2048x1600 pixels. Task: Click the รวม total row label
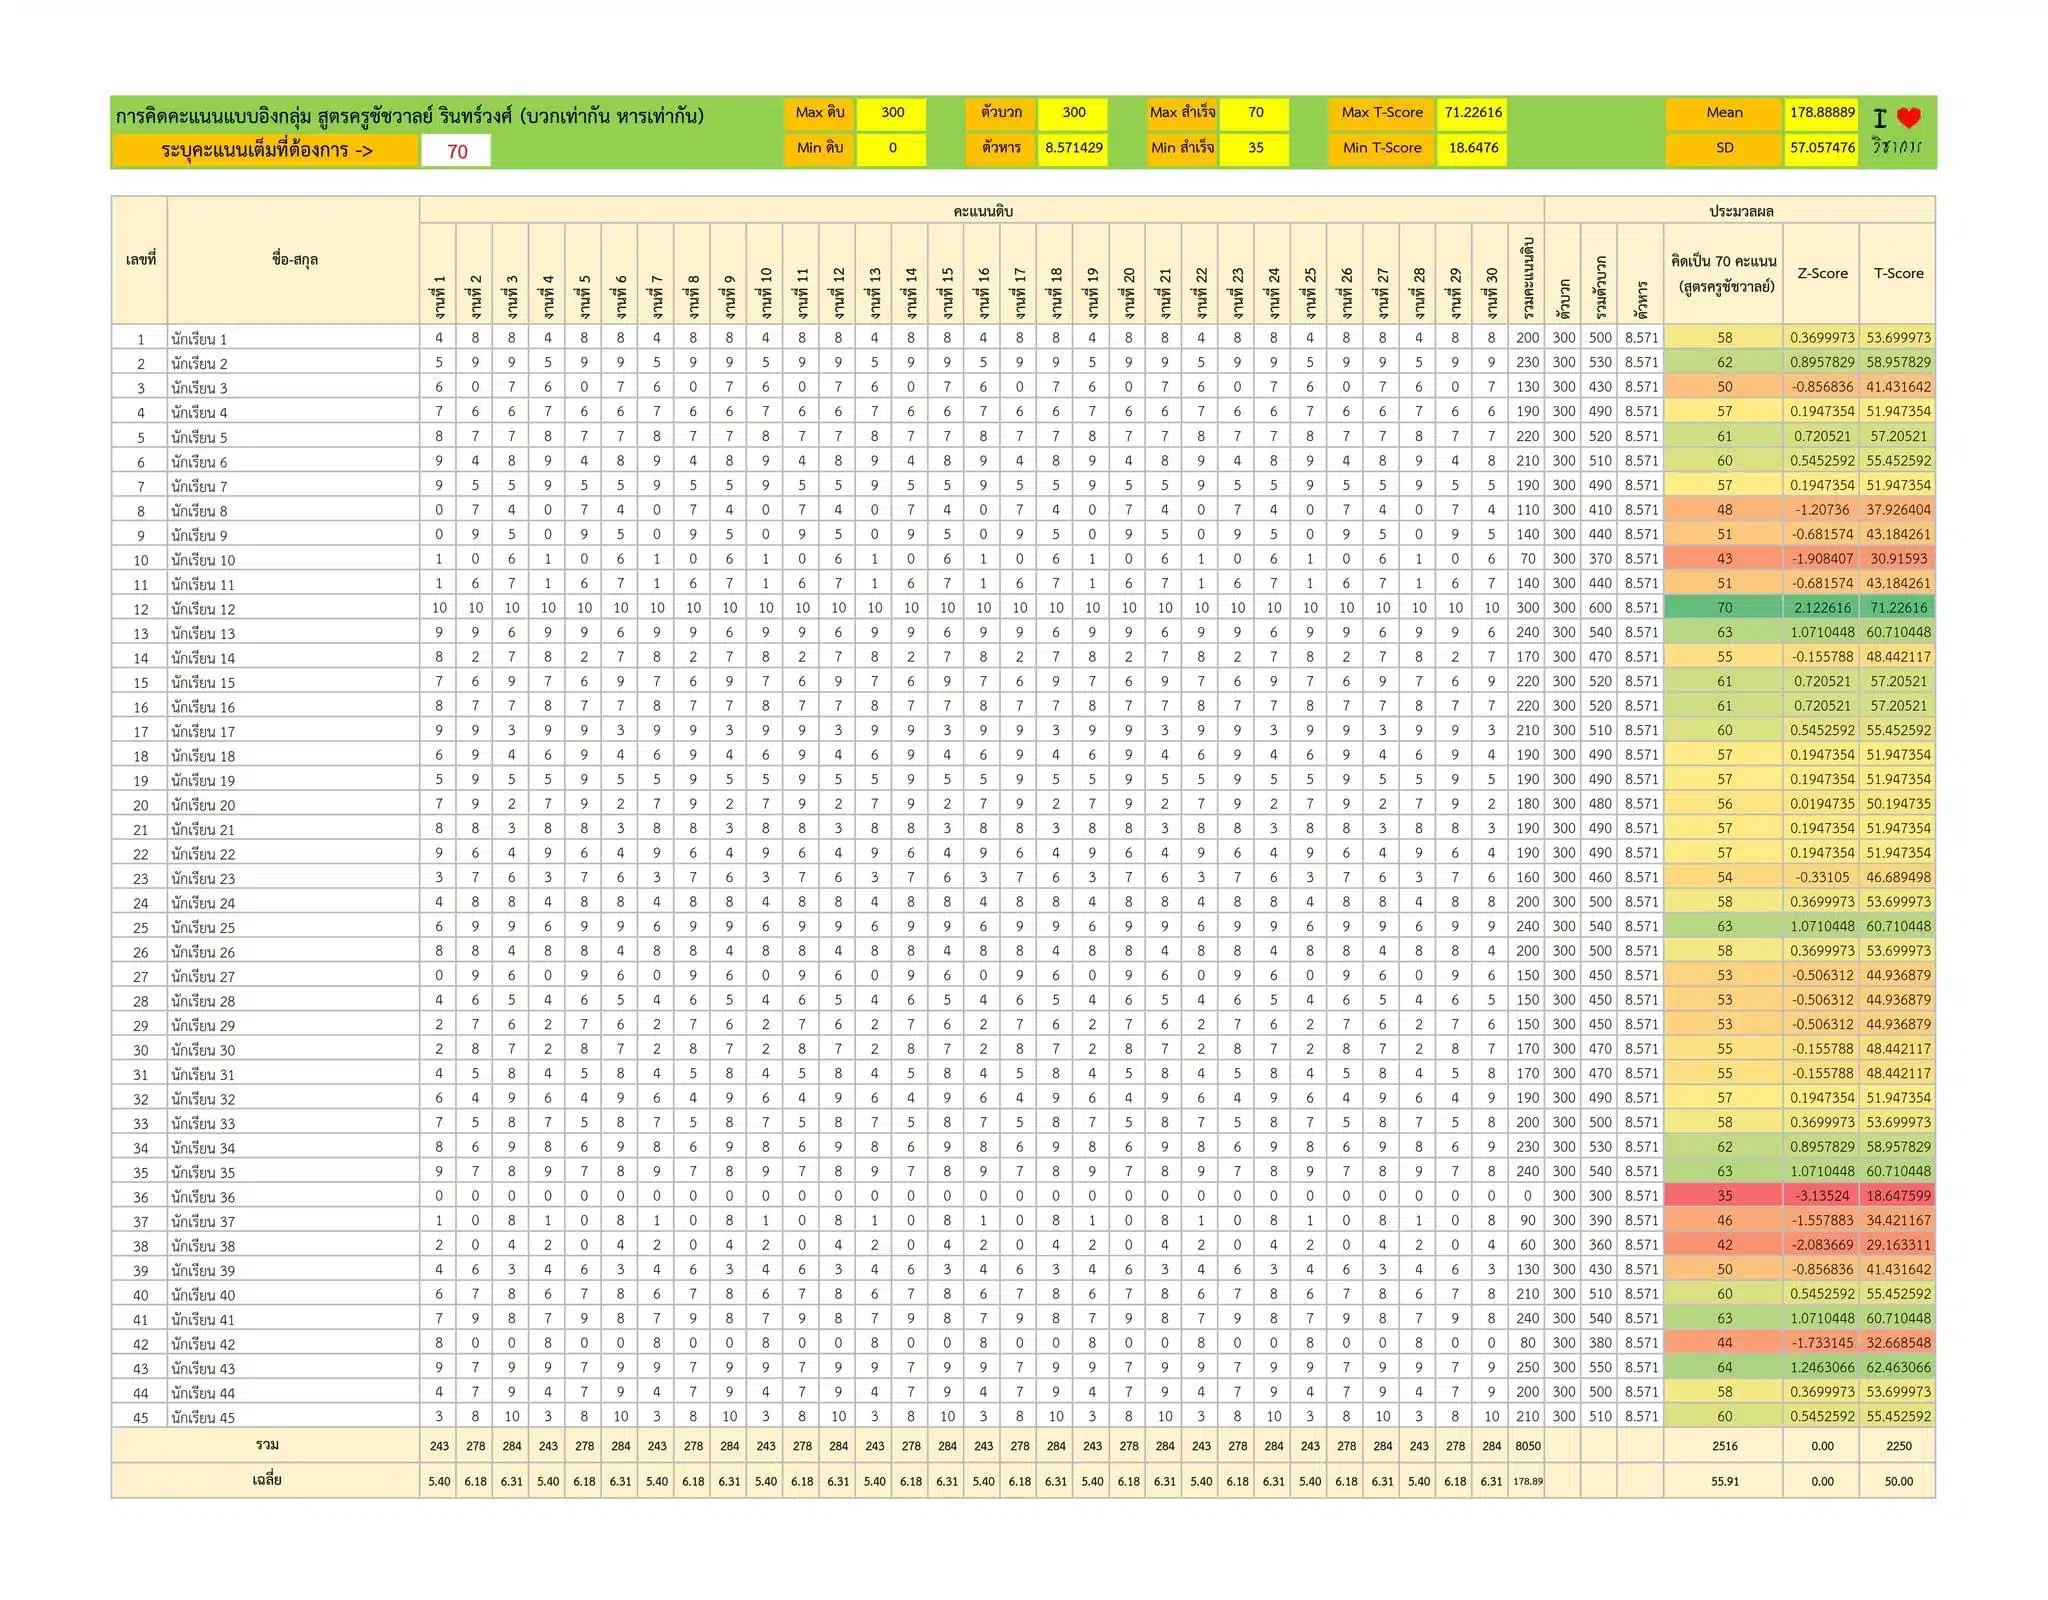266,1445
